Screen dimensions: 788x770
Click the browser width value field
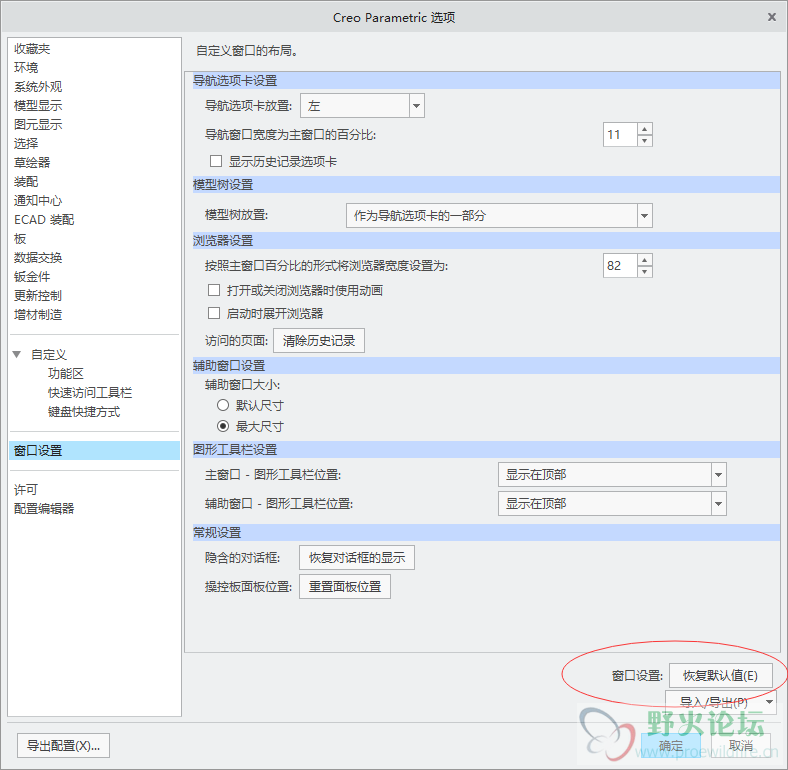pyautogui.click(x=621, y=265)
